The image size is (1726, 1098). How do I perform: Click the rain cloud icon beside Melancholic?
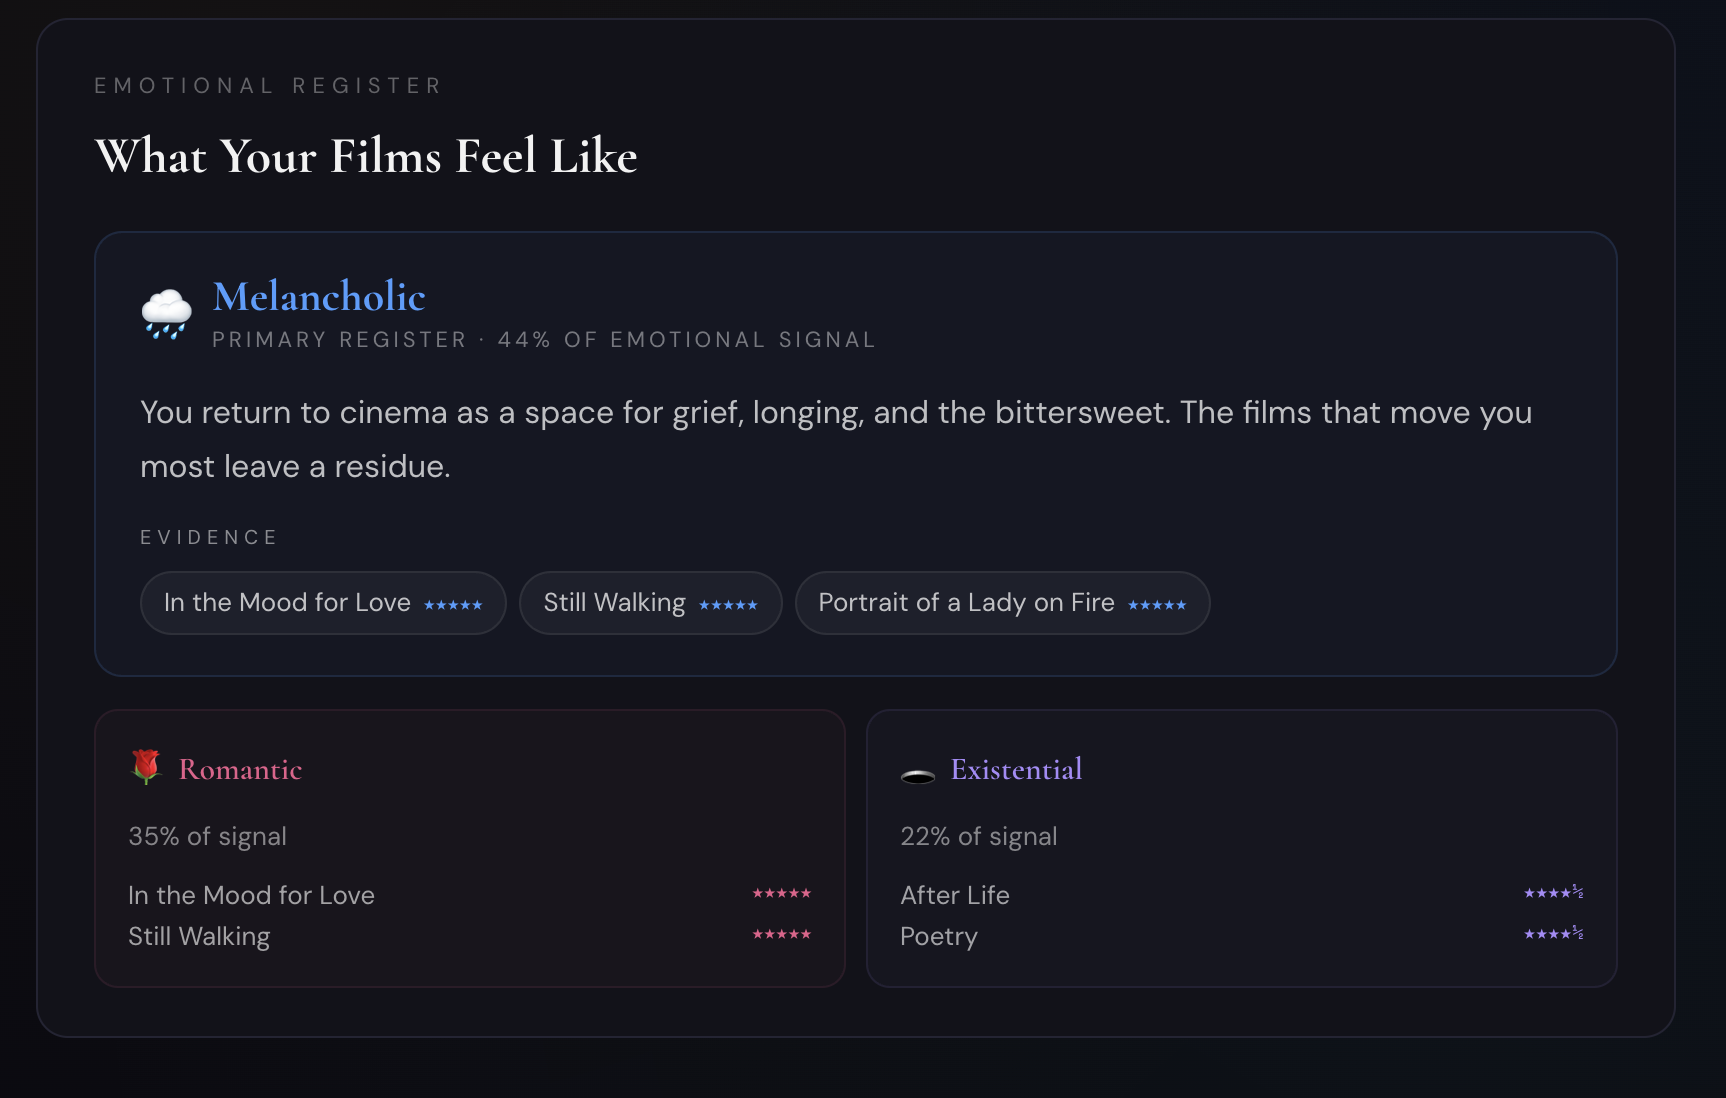pyautogui.click(x=165, y=315)
